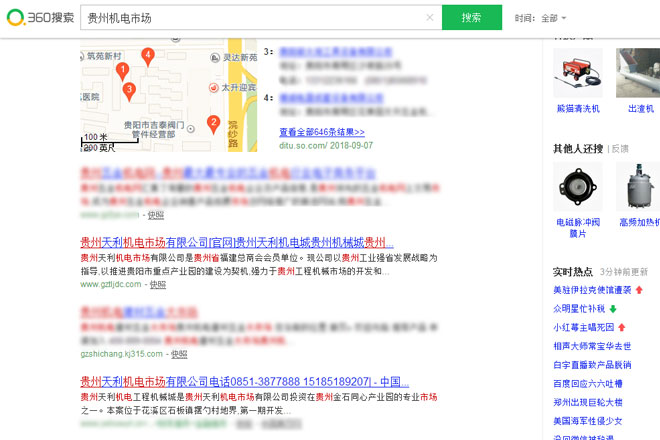Viewport: 660px width, 440px height.
Task: Click www.gztljdc.com green URL text
Action: pyautogui.click(x=111, y=284)
